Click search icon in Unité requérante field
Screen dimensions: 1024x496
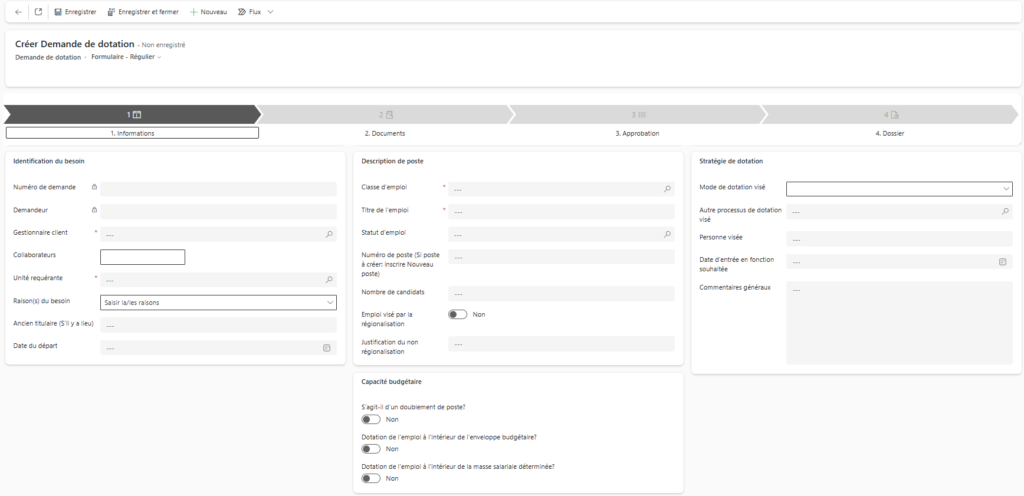(x=329, y=279)
